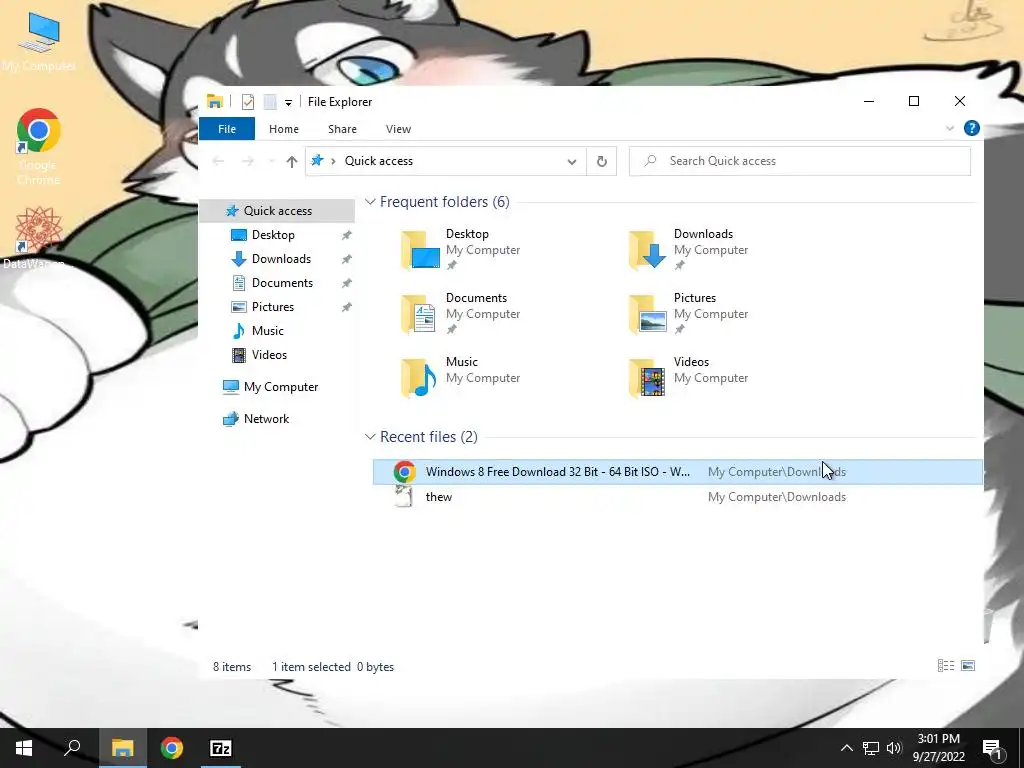Refresh the Quick access view
The height and width of the screenshot is (768, 1024).
click(x=601, y=161)
